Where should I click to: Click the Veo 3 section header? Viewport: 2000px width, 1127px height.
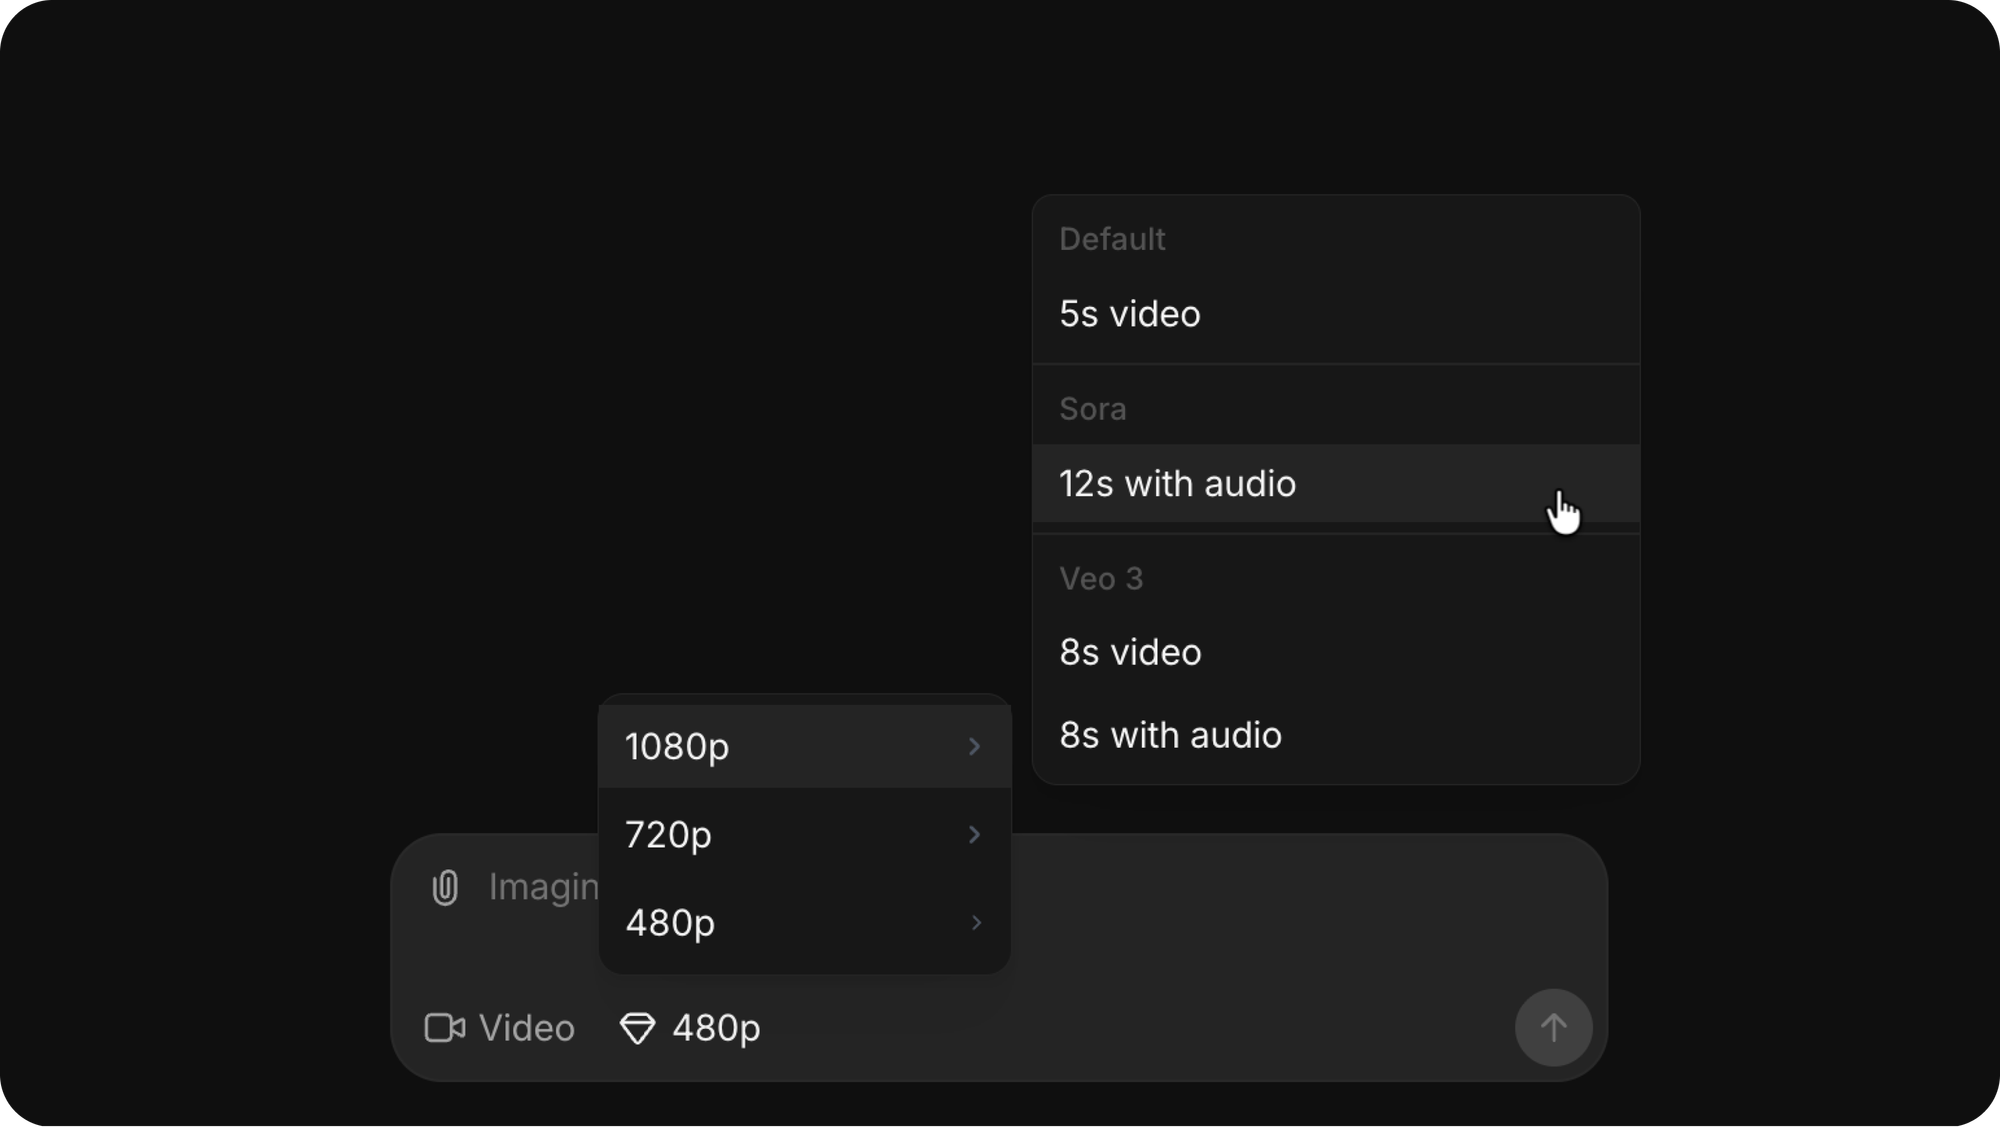pos(1100,578)
